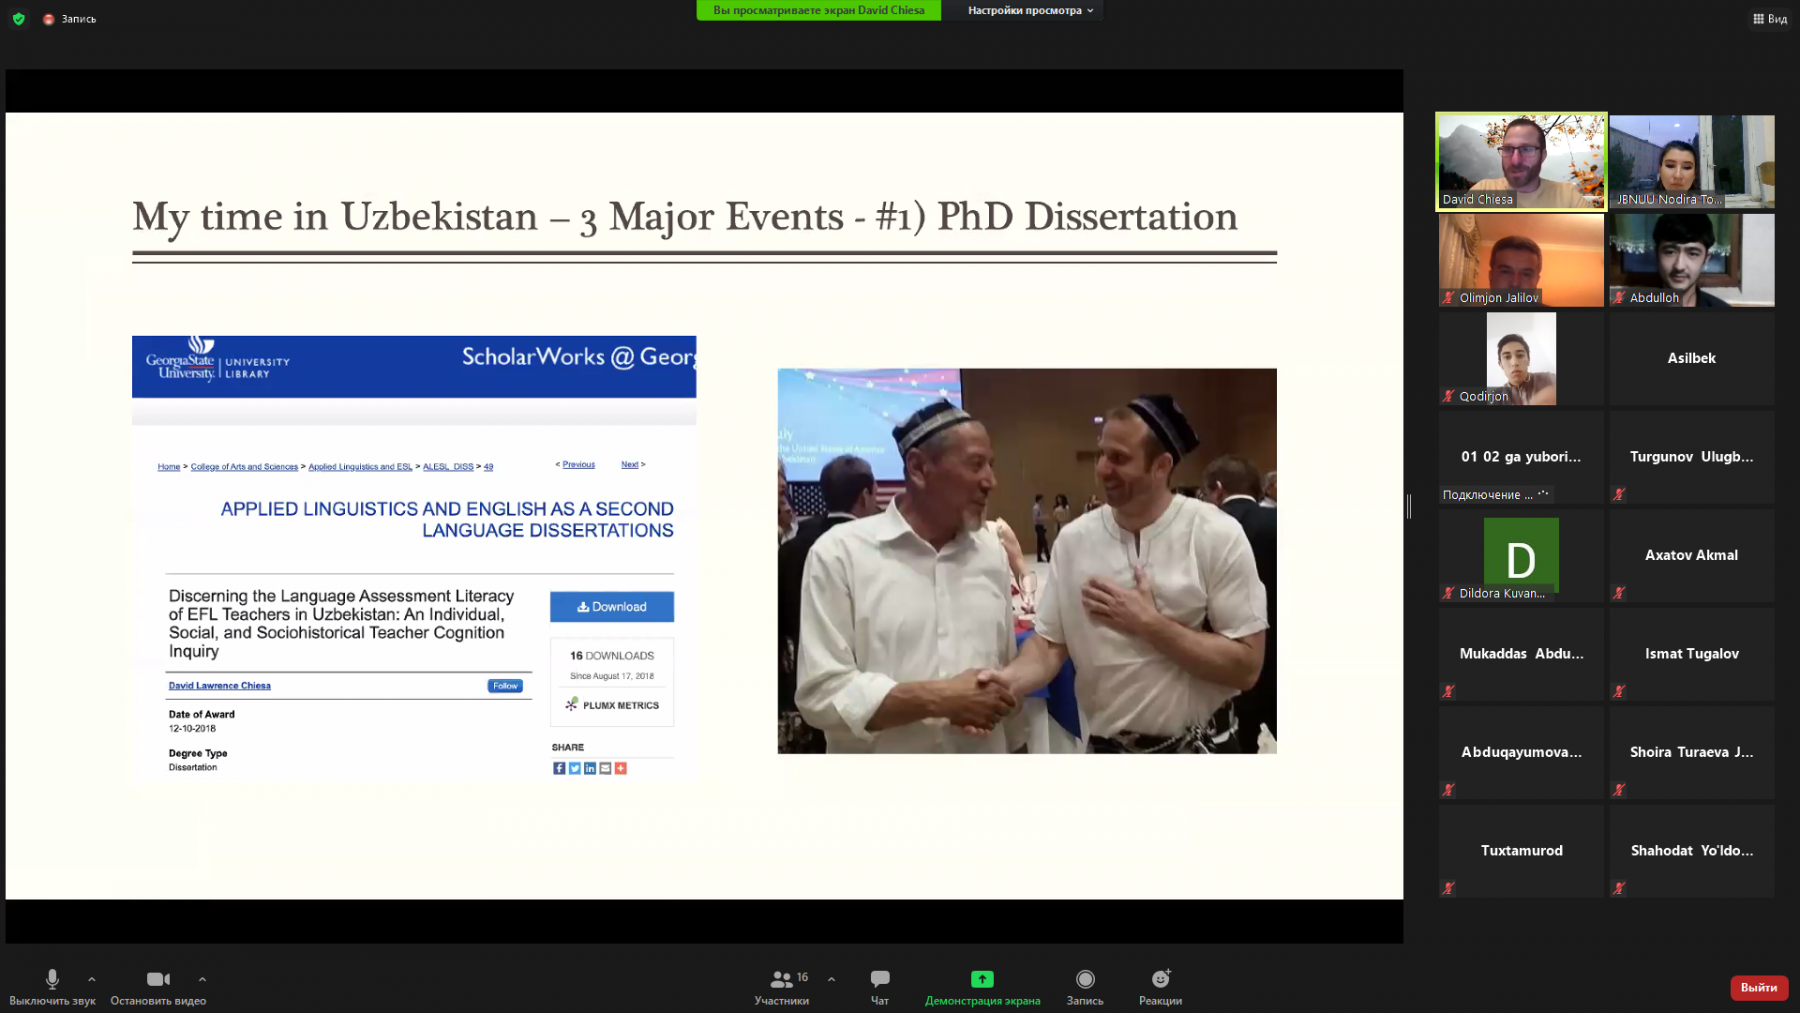This screenshot has width=1800, height=1013.
Task: Expand audio options arrow next to microphone
Action: [x=92, y=979]
